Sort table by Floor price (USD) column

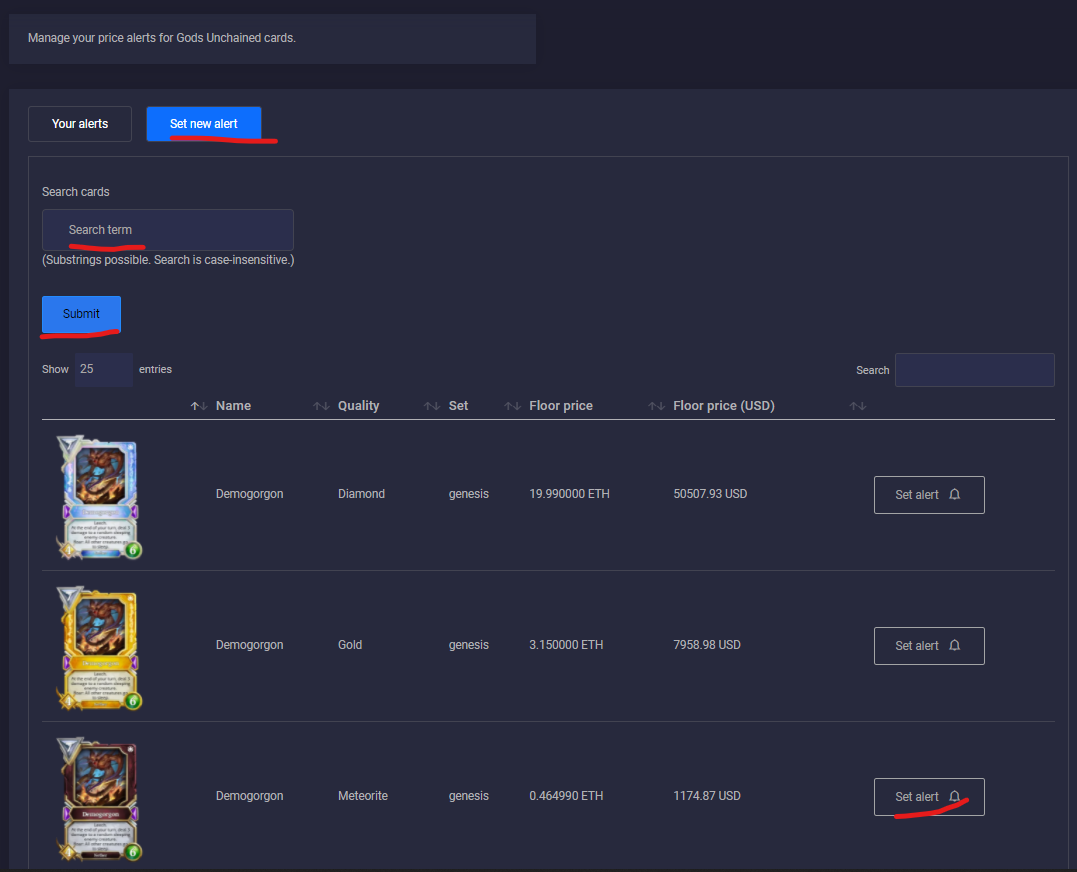point(723,406)
